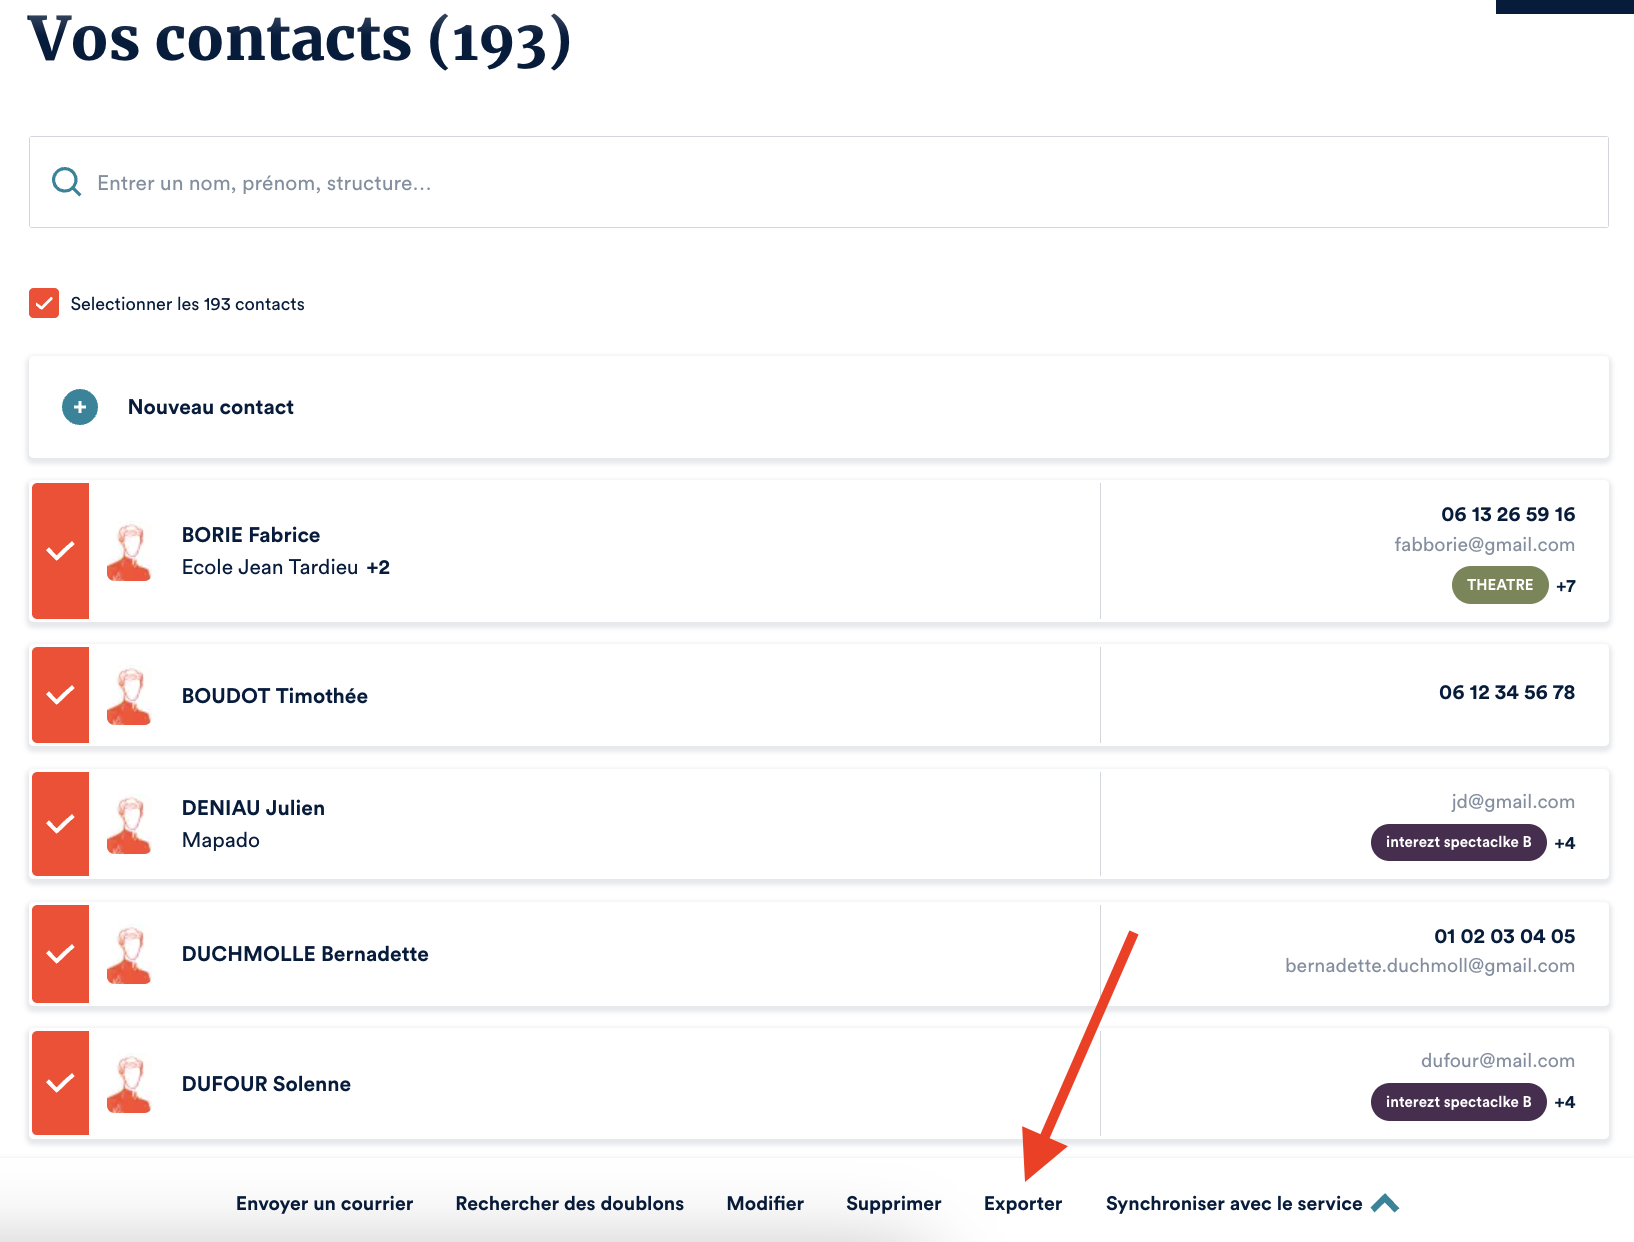Click the green THEATRE tag
Screen dimensions: 1634x1242
pos(1499,585)
